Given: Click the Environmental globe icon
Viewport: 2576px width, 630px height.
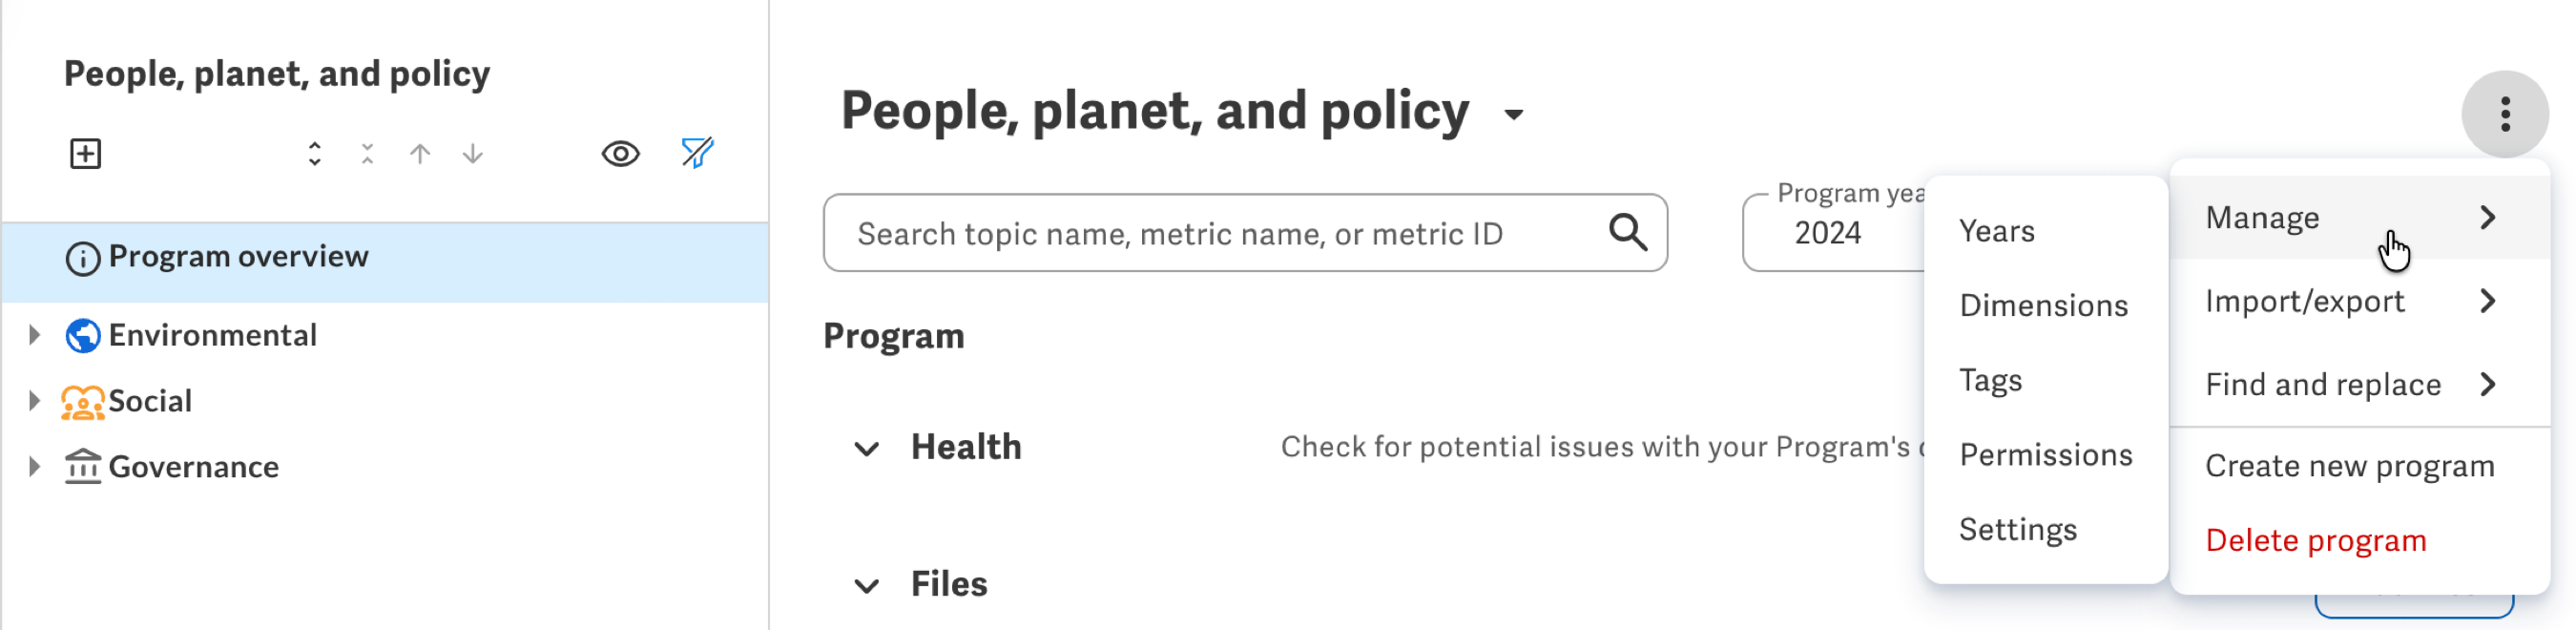Looking at the screenshot, I should [83, 336].
